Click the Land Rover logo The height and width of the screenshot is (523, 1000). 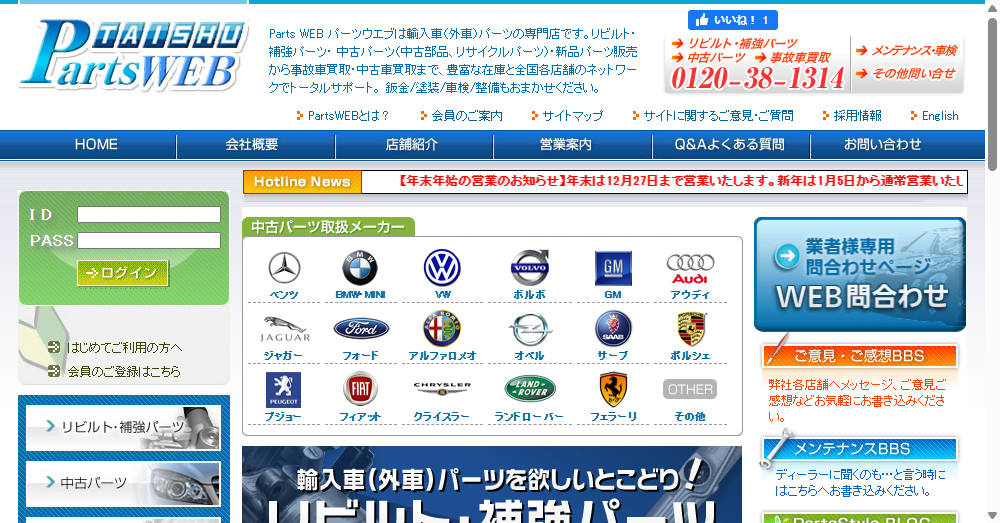(529, 389)
